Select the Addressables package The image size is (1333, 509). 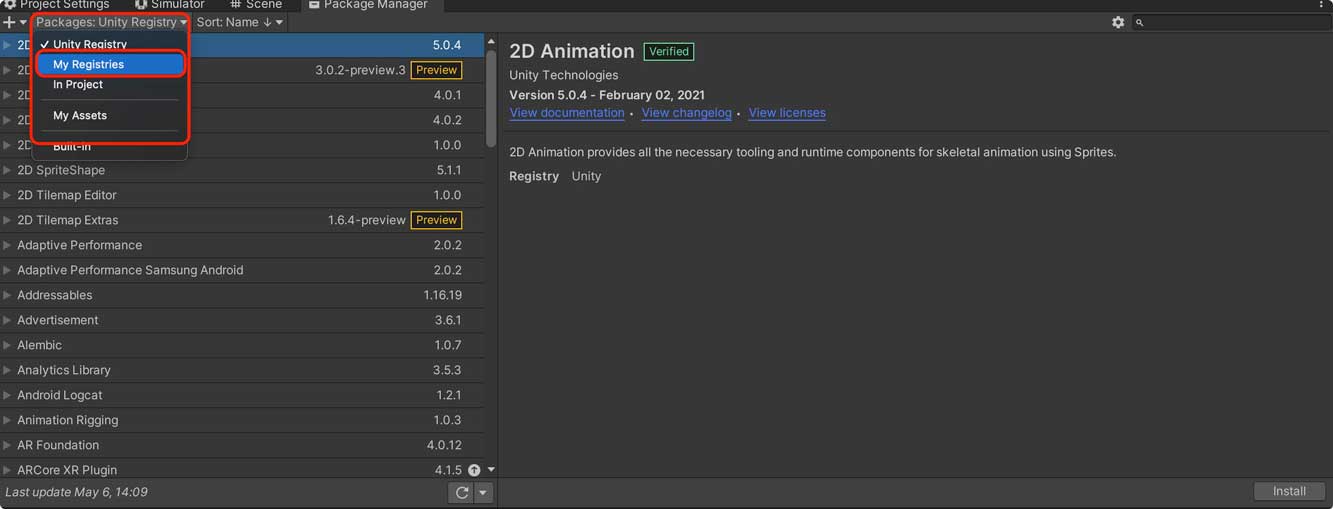pyautogui.click(x=242, y=295)
